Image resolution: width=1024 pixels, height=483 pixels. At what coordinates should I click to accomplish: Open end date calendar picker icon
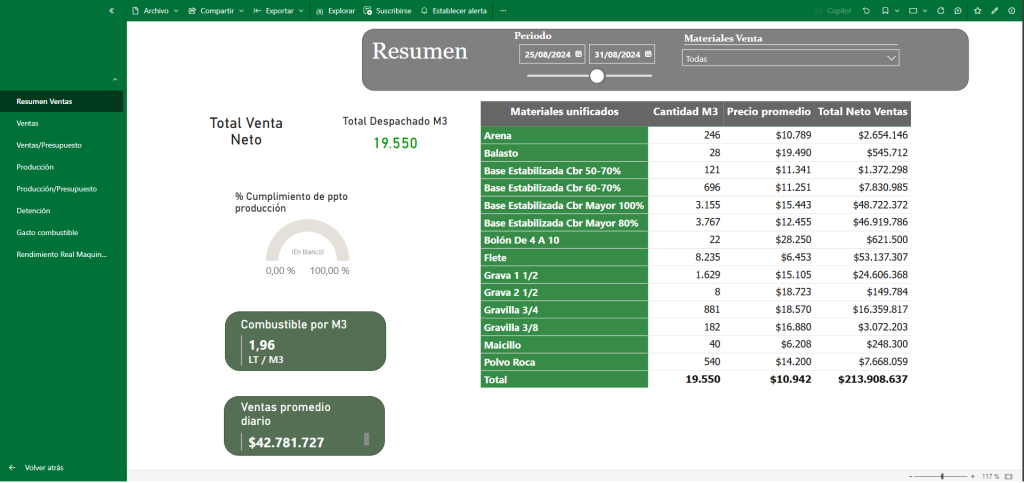pos(648,54)
